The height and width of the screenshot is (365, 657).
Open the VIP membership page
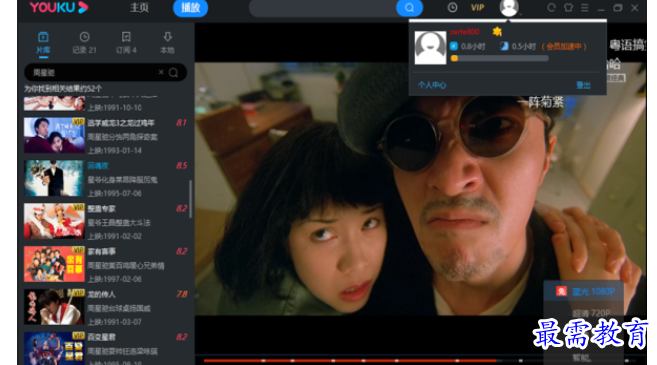[x=477, y=8]
